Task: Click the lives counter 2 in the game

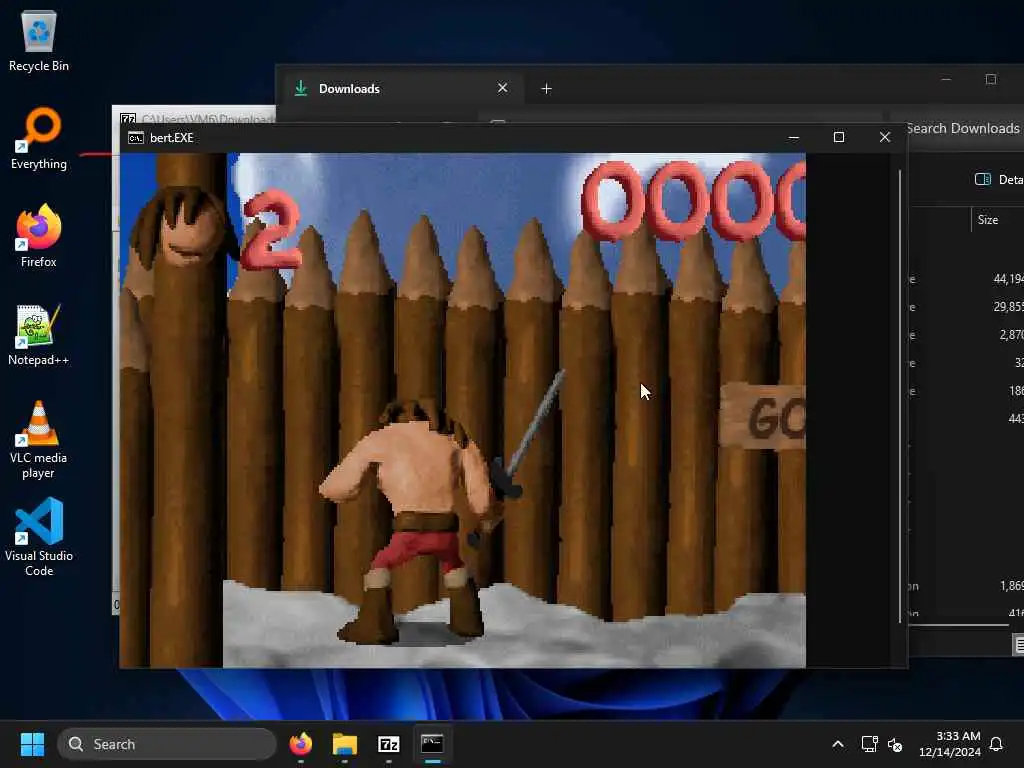Action: coord(272,230)
